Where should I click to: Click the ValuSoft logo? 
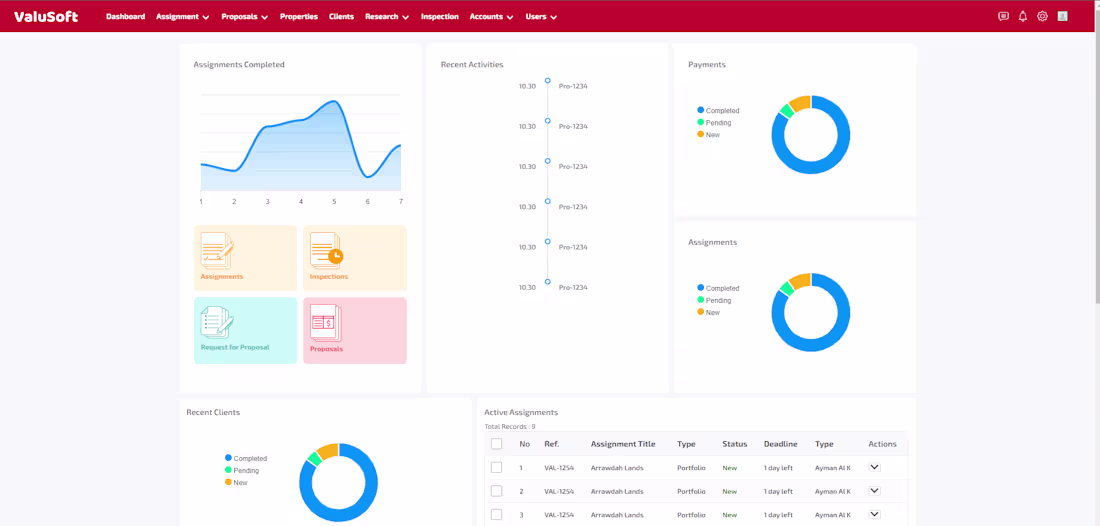pyautogui.click(x=46, y=17)
